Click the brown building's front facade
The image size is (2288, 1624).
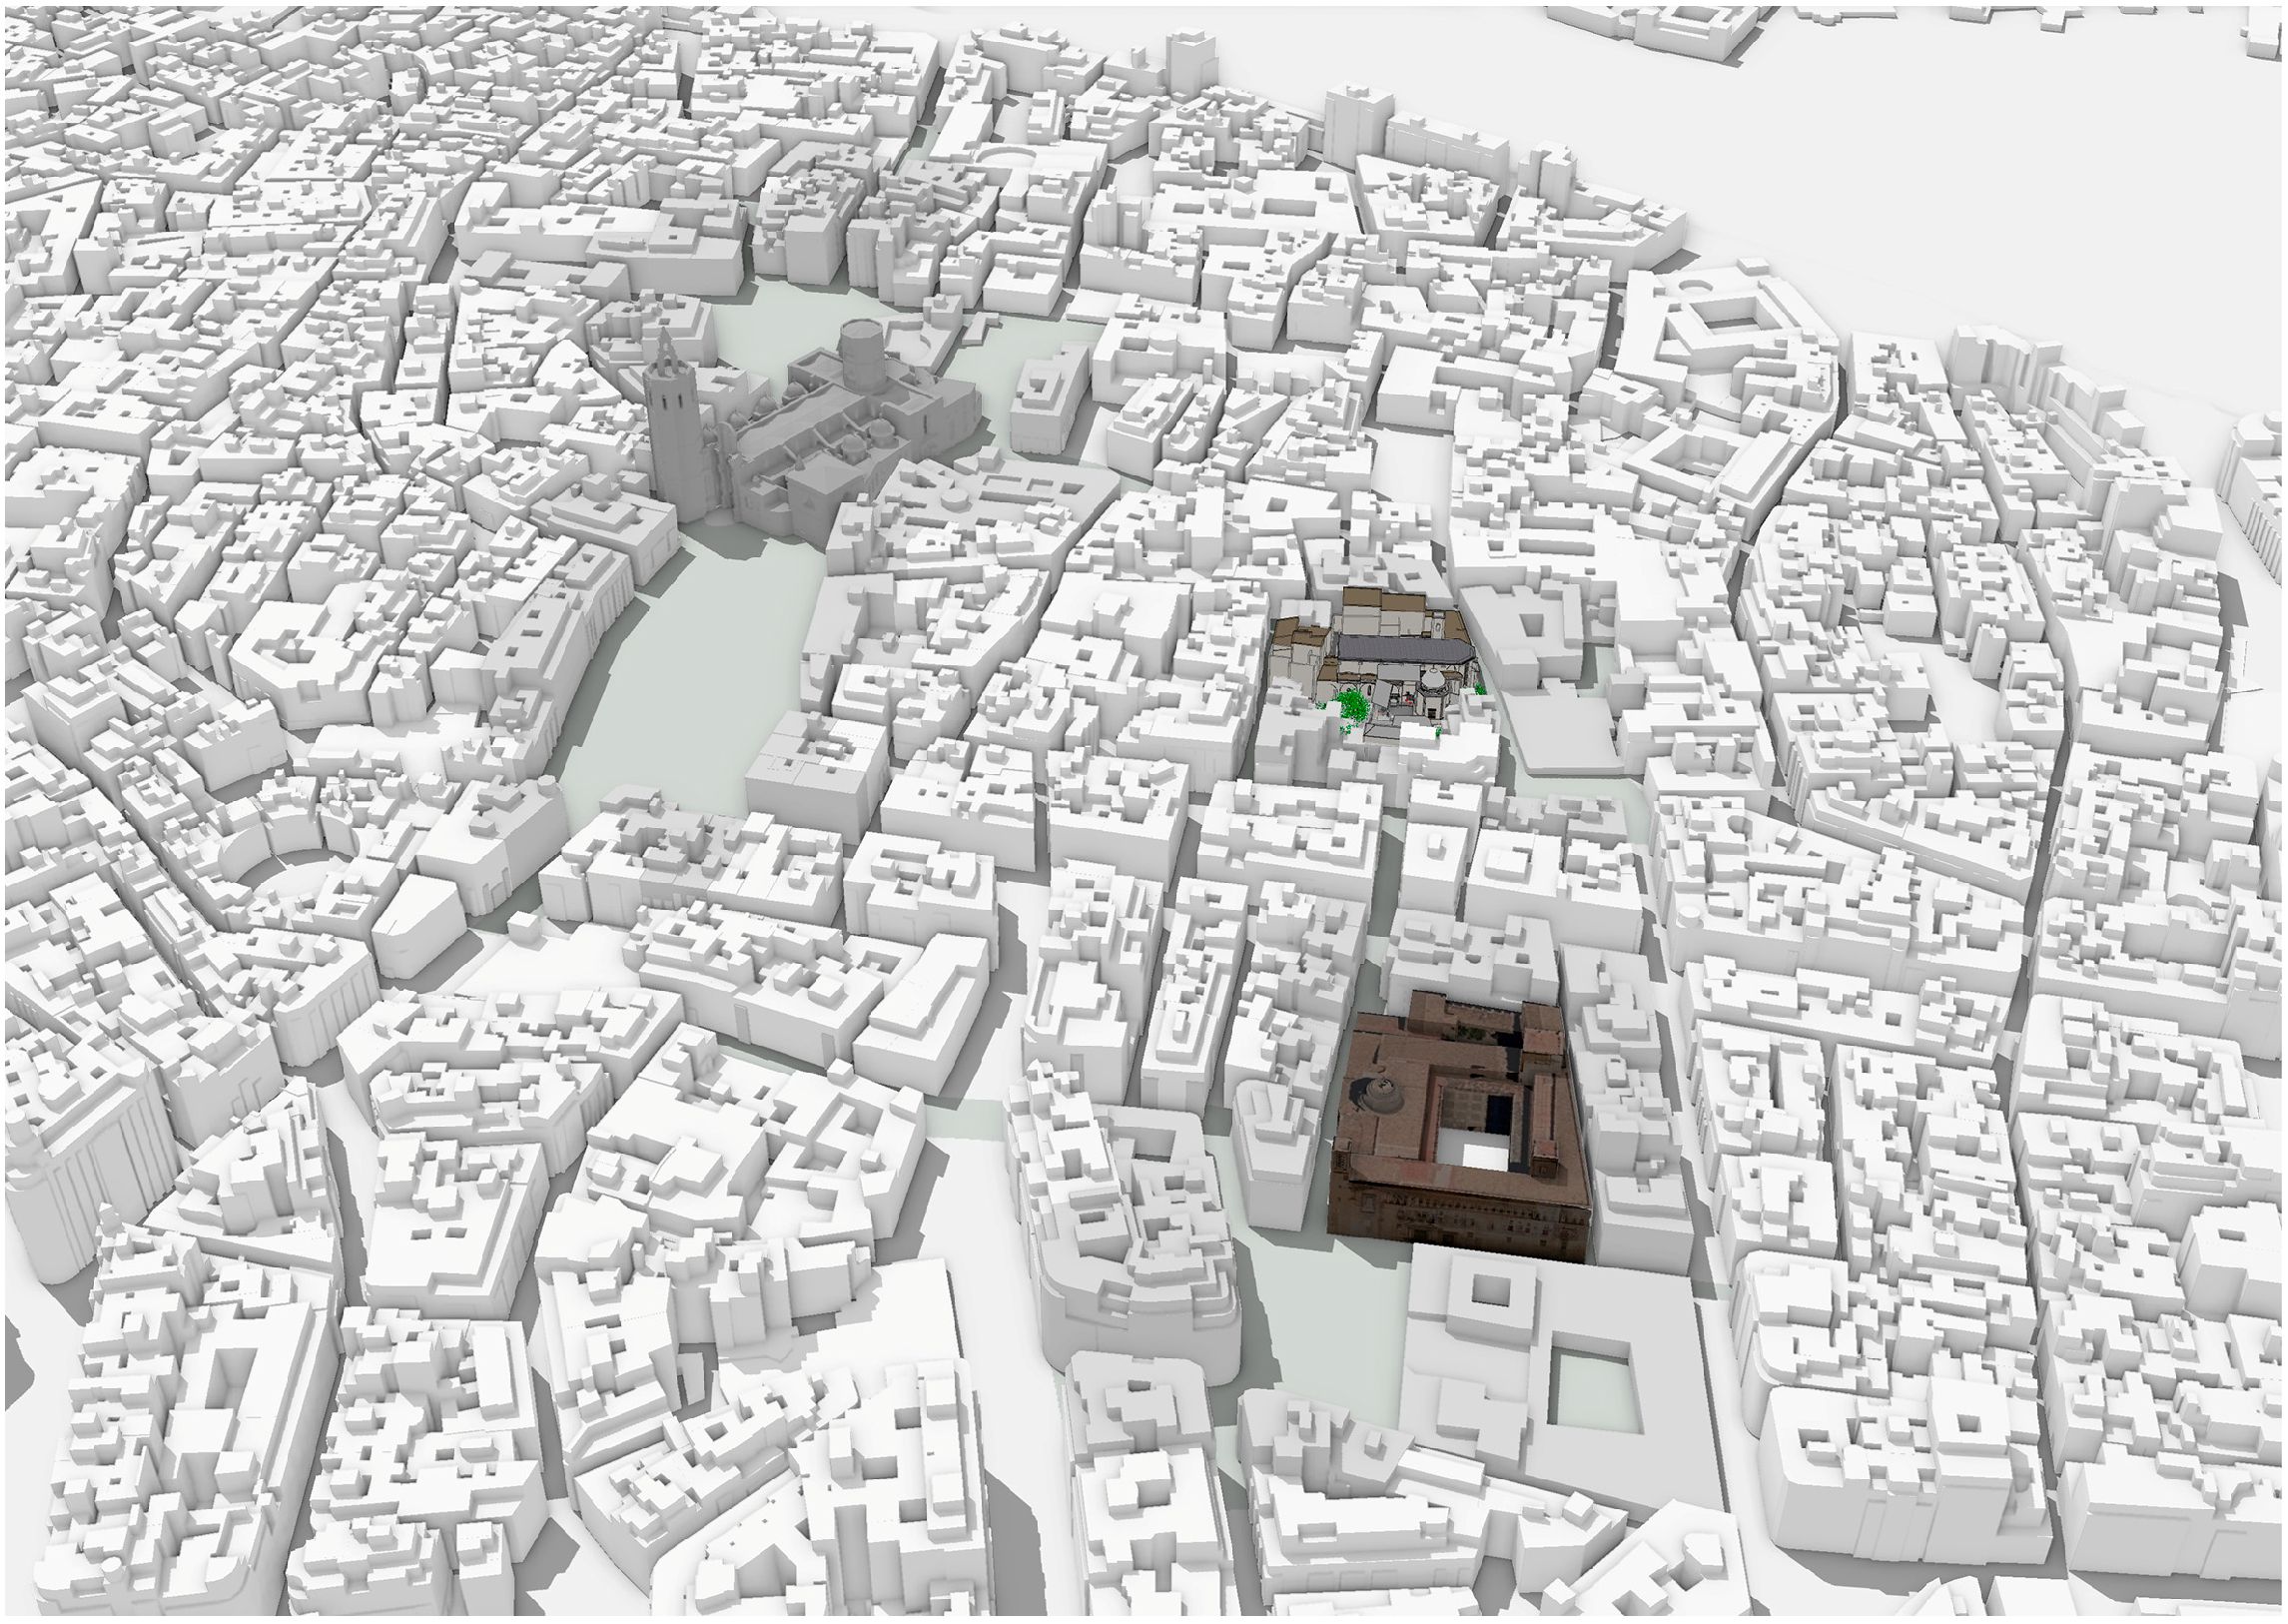[x=1460, y=1220]
